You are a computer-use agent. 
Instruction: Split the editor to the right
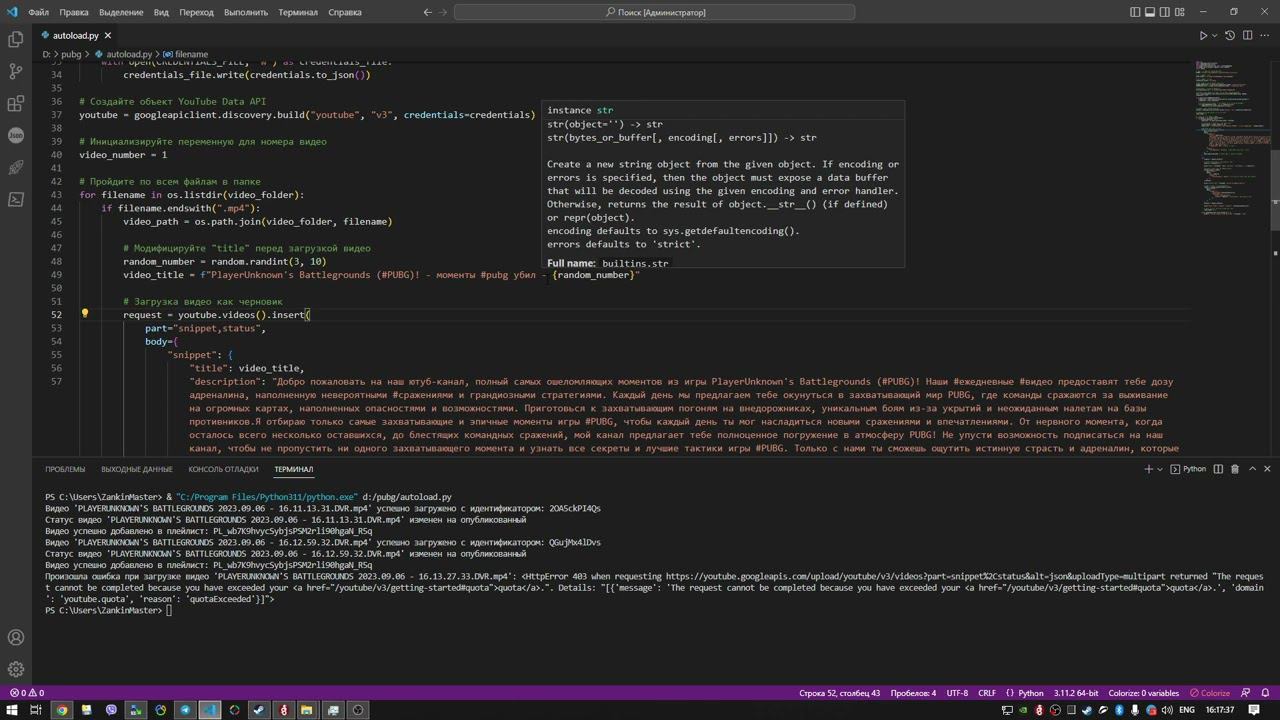(1247, 35)
